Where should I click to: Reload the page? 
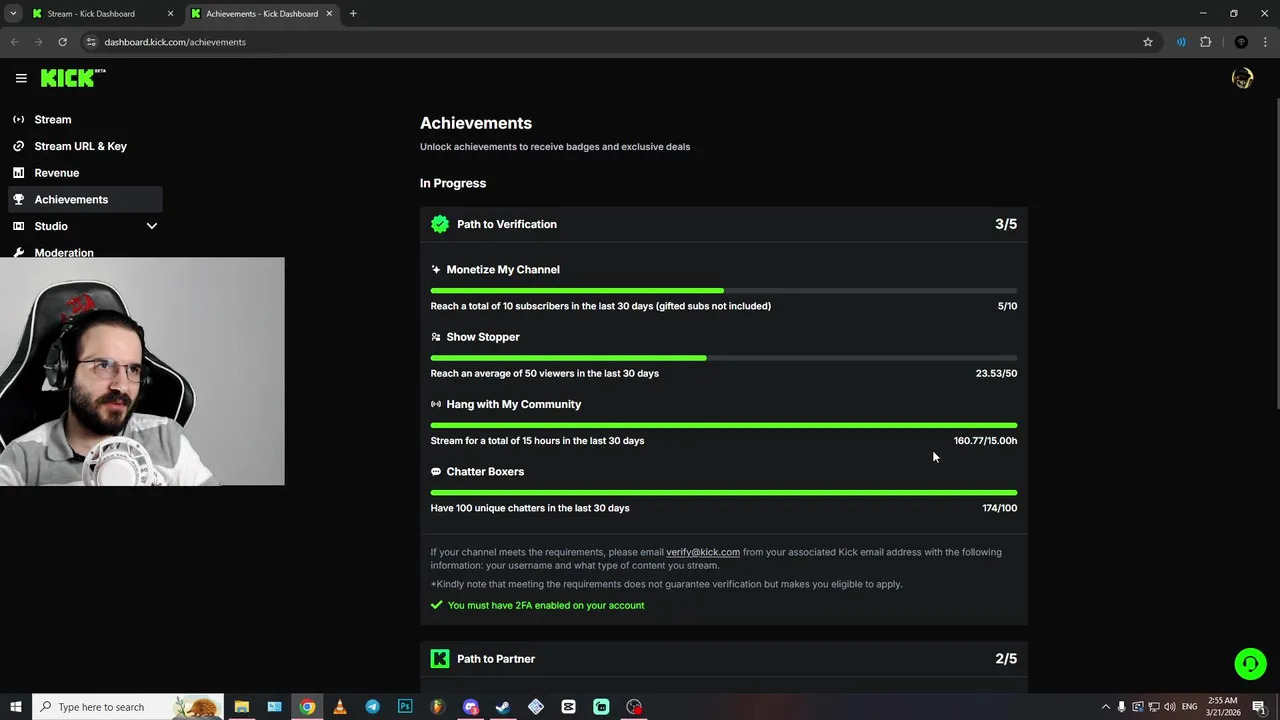point(62,42)
